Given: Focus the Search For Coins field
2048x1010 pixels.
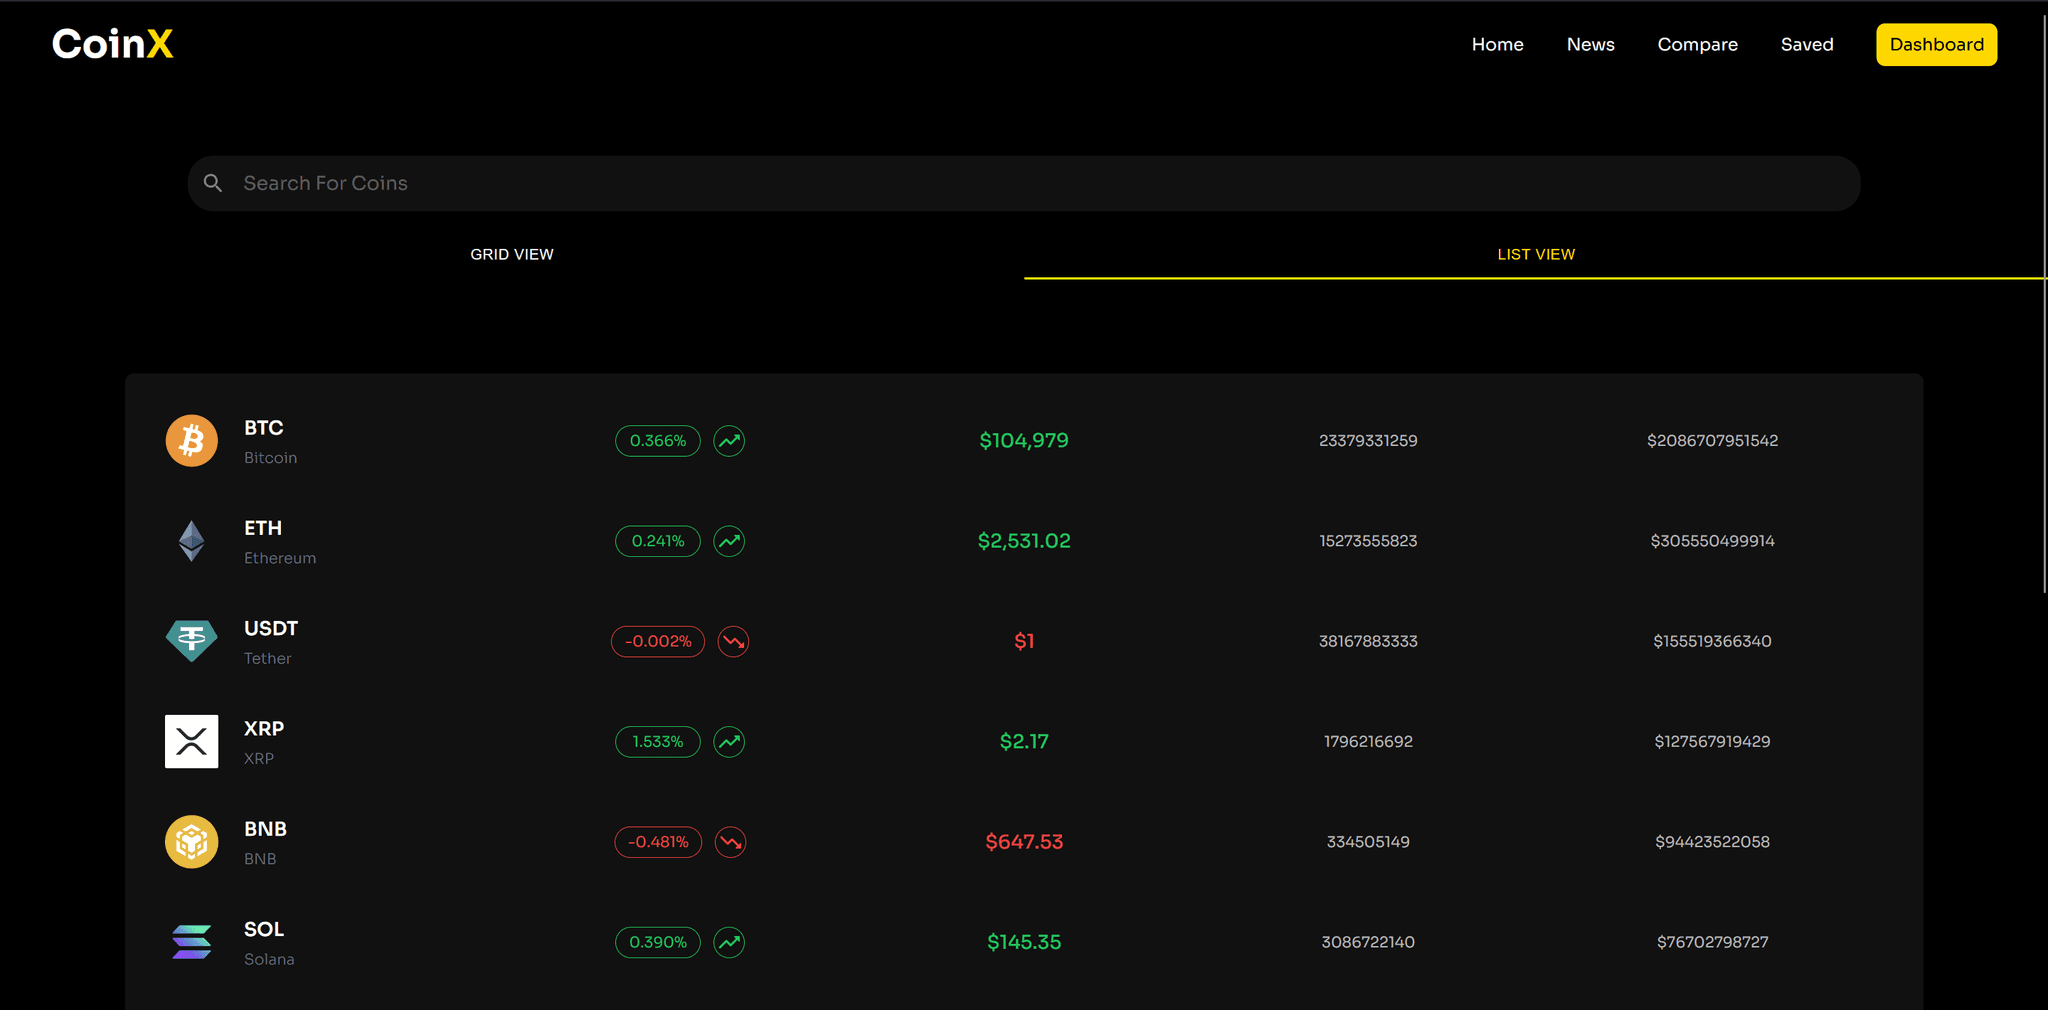Looking at the screenshot, I should click(x=1023, y=183).
